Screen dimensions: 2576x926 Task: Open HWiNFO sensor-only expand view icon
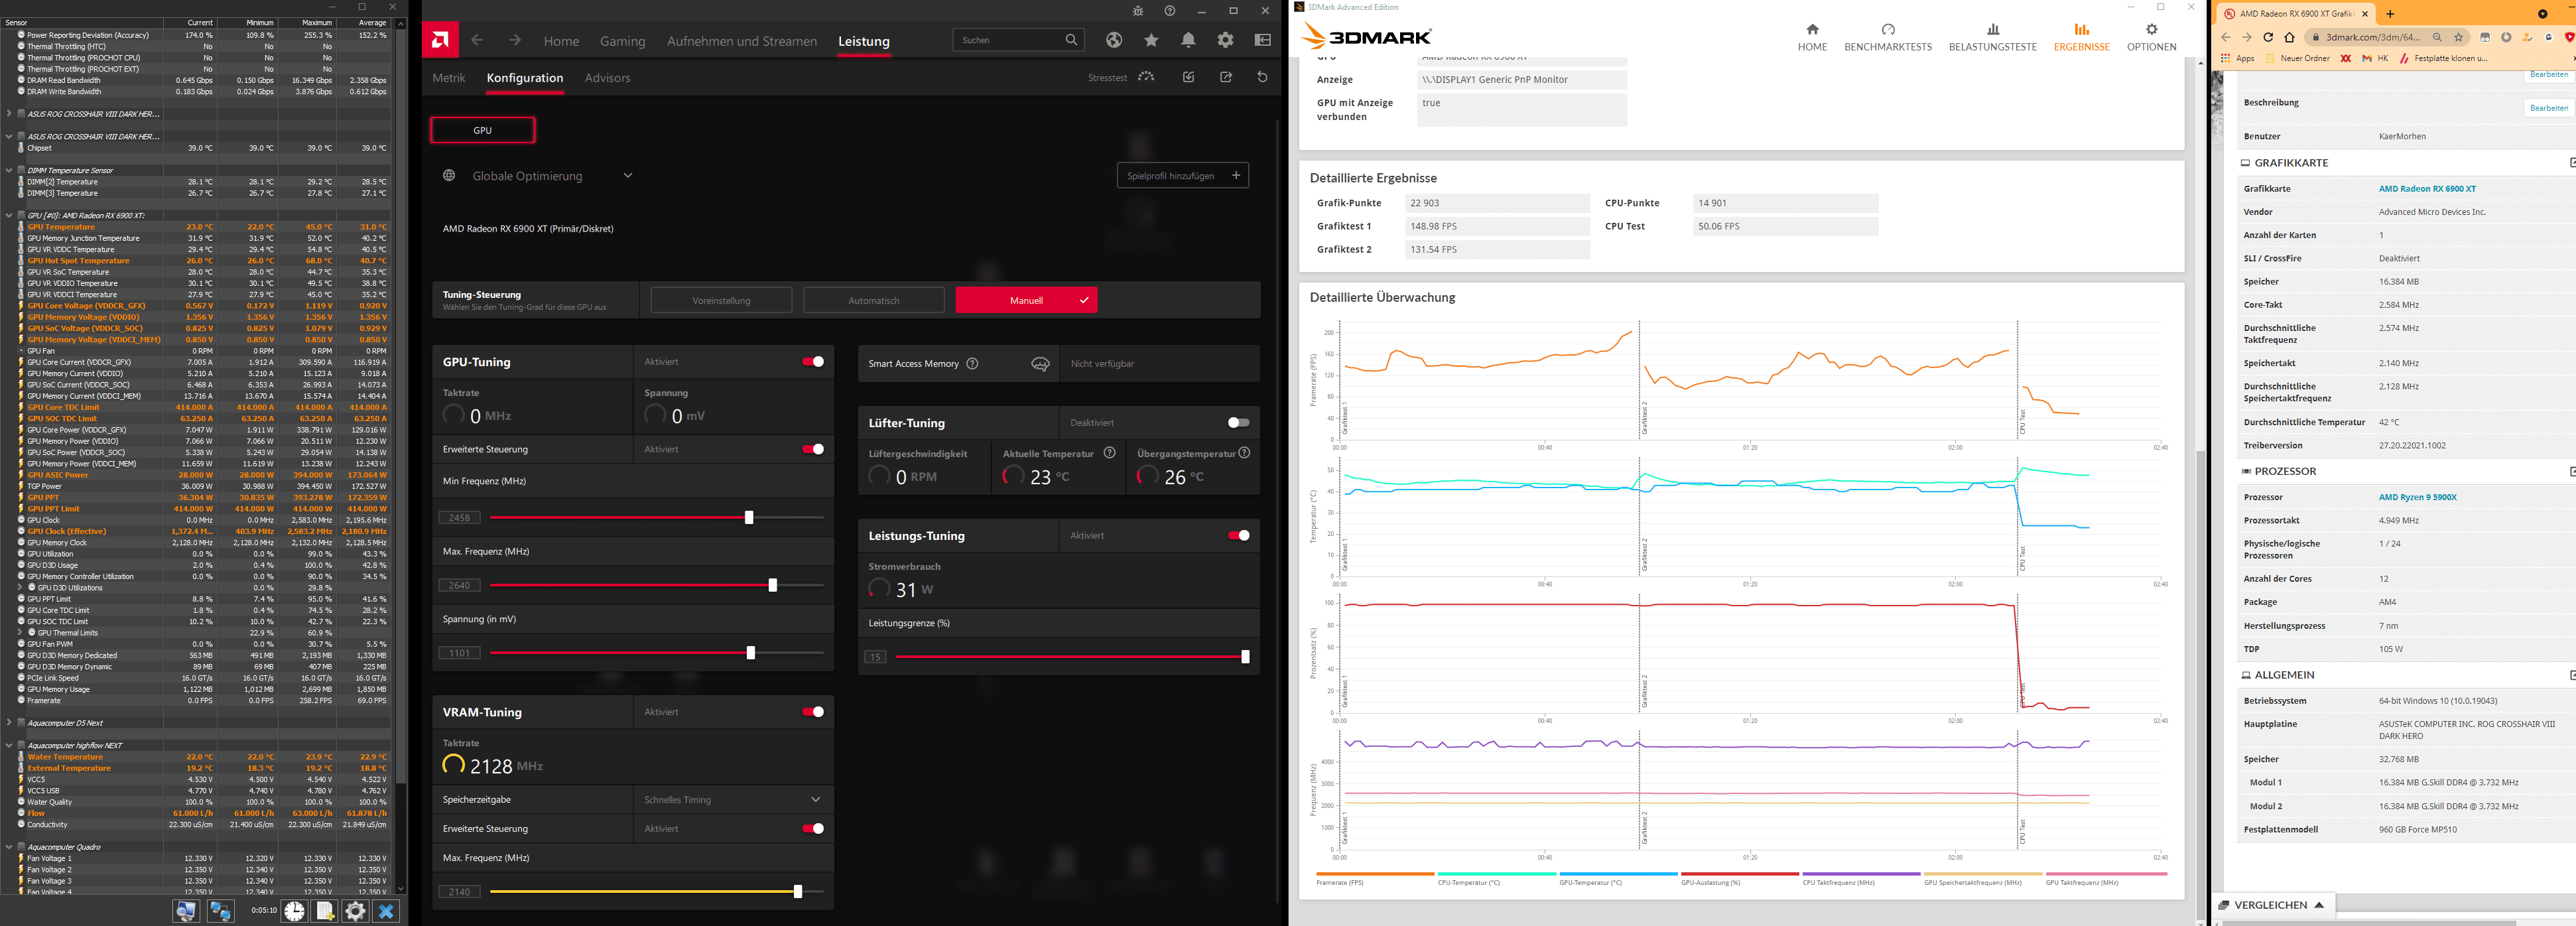[186, 911]
